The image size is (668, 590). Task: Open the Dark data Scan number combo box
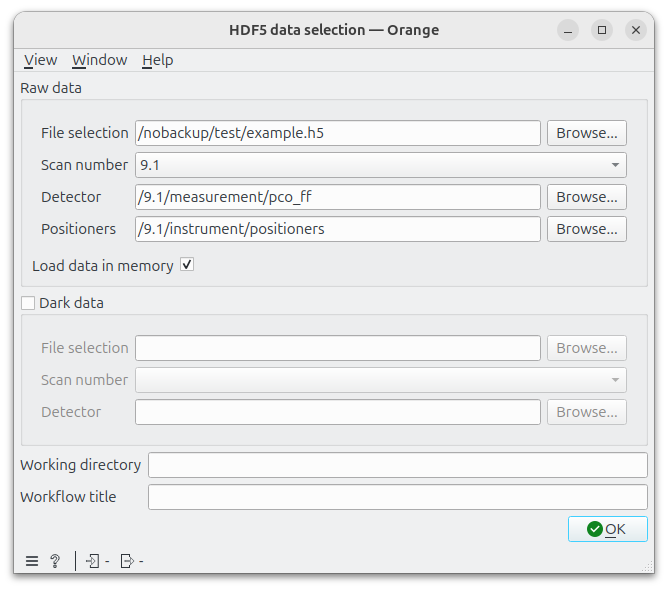(381, 380)
